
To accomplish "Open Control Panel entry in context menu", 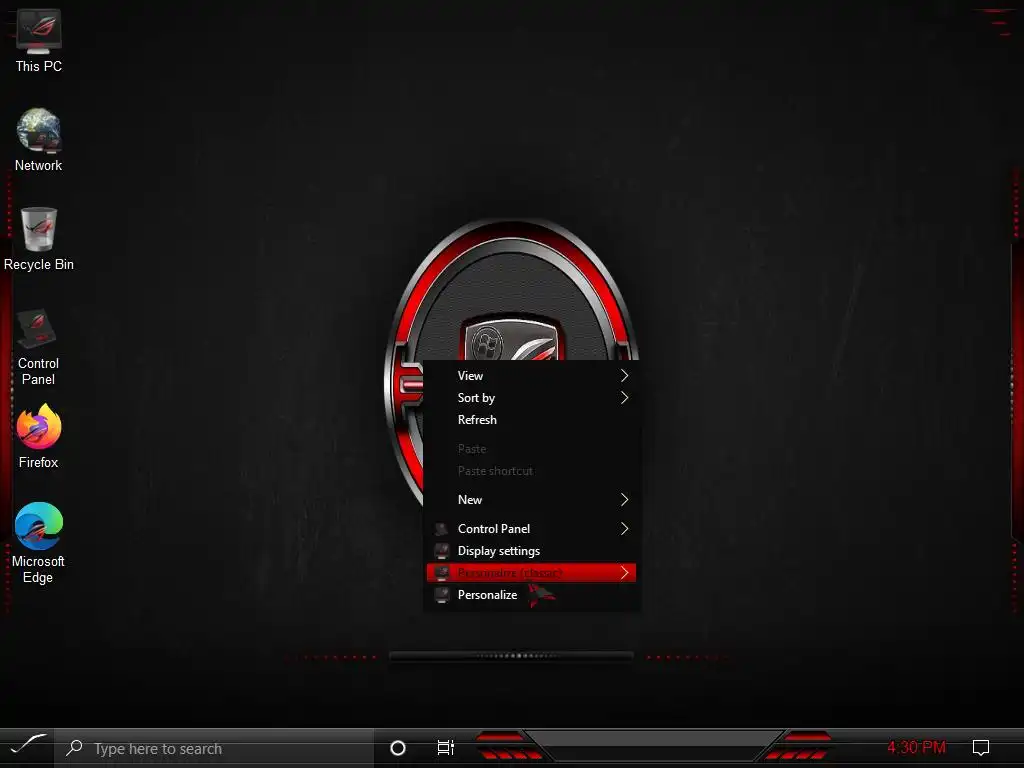I will 531,528.
